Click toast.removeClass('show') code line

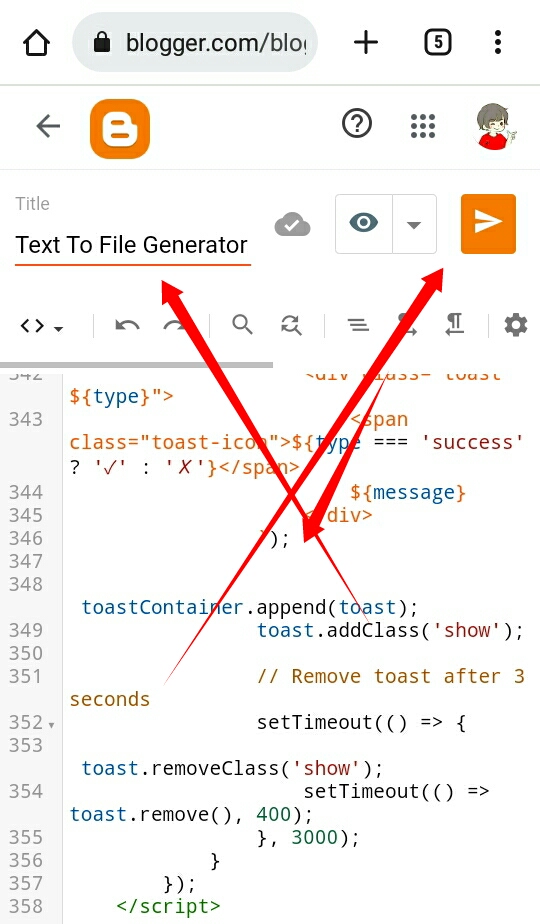click(232, 768)
